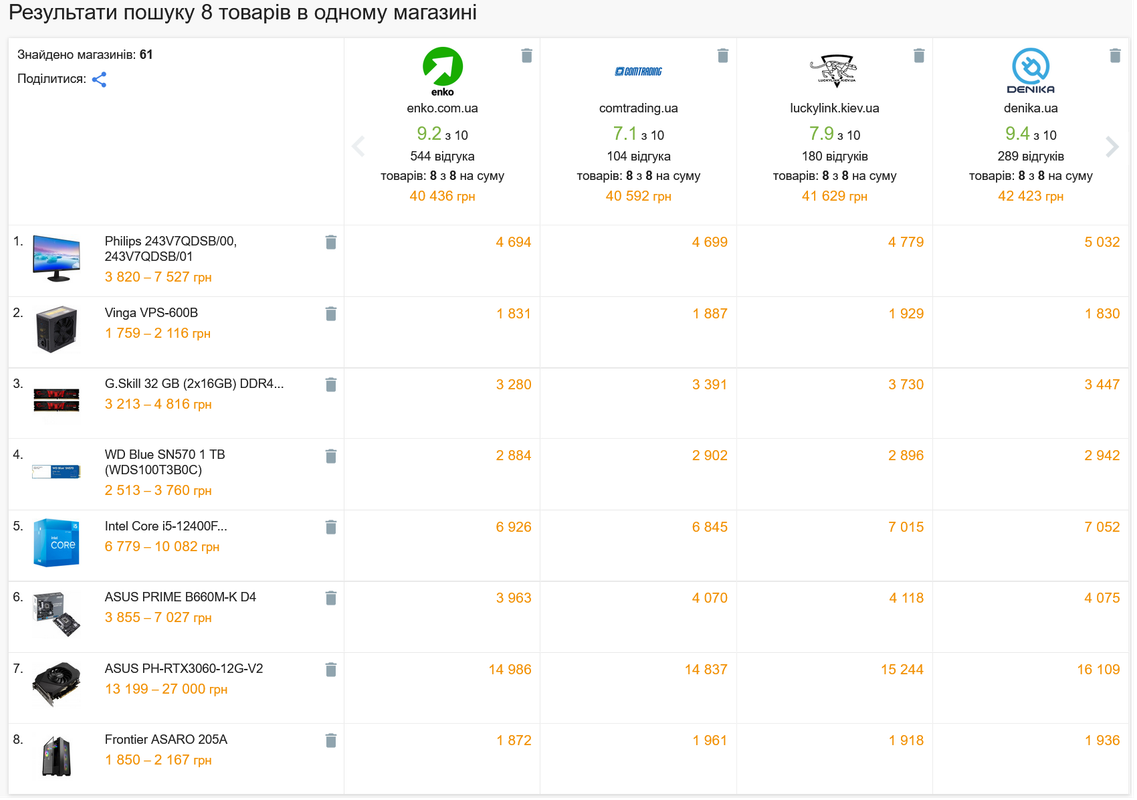This screenshot has height=800, width=1137.
Task: Open the Comtrading store logo
Action: [640, 72]
